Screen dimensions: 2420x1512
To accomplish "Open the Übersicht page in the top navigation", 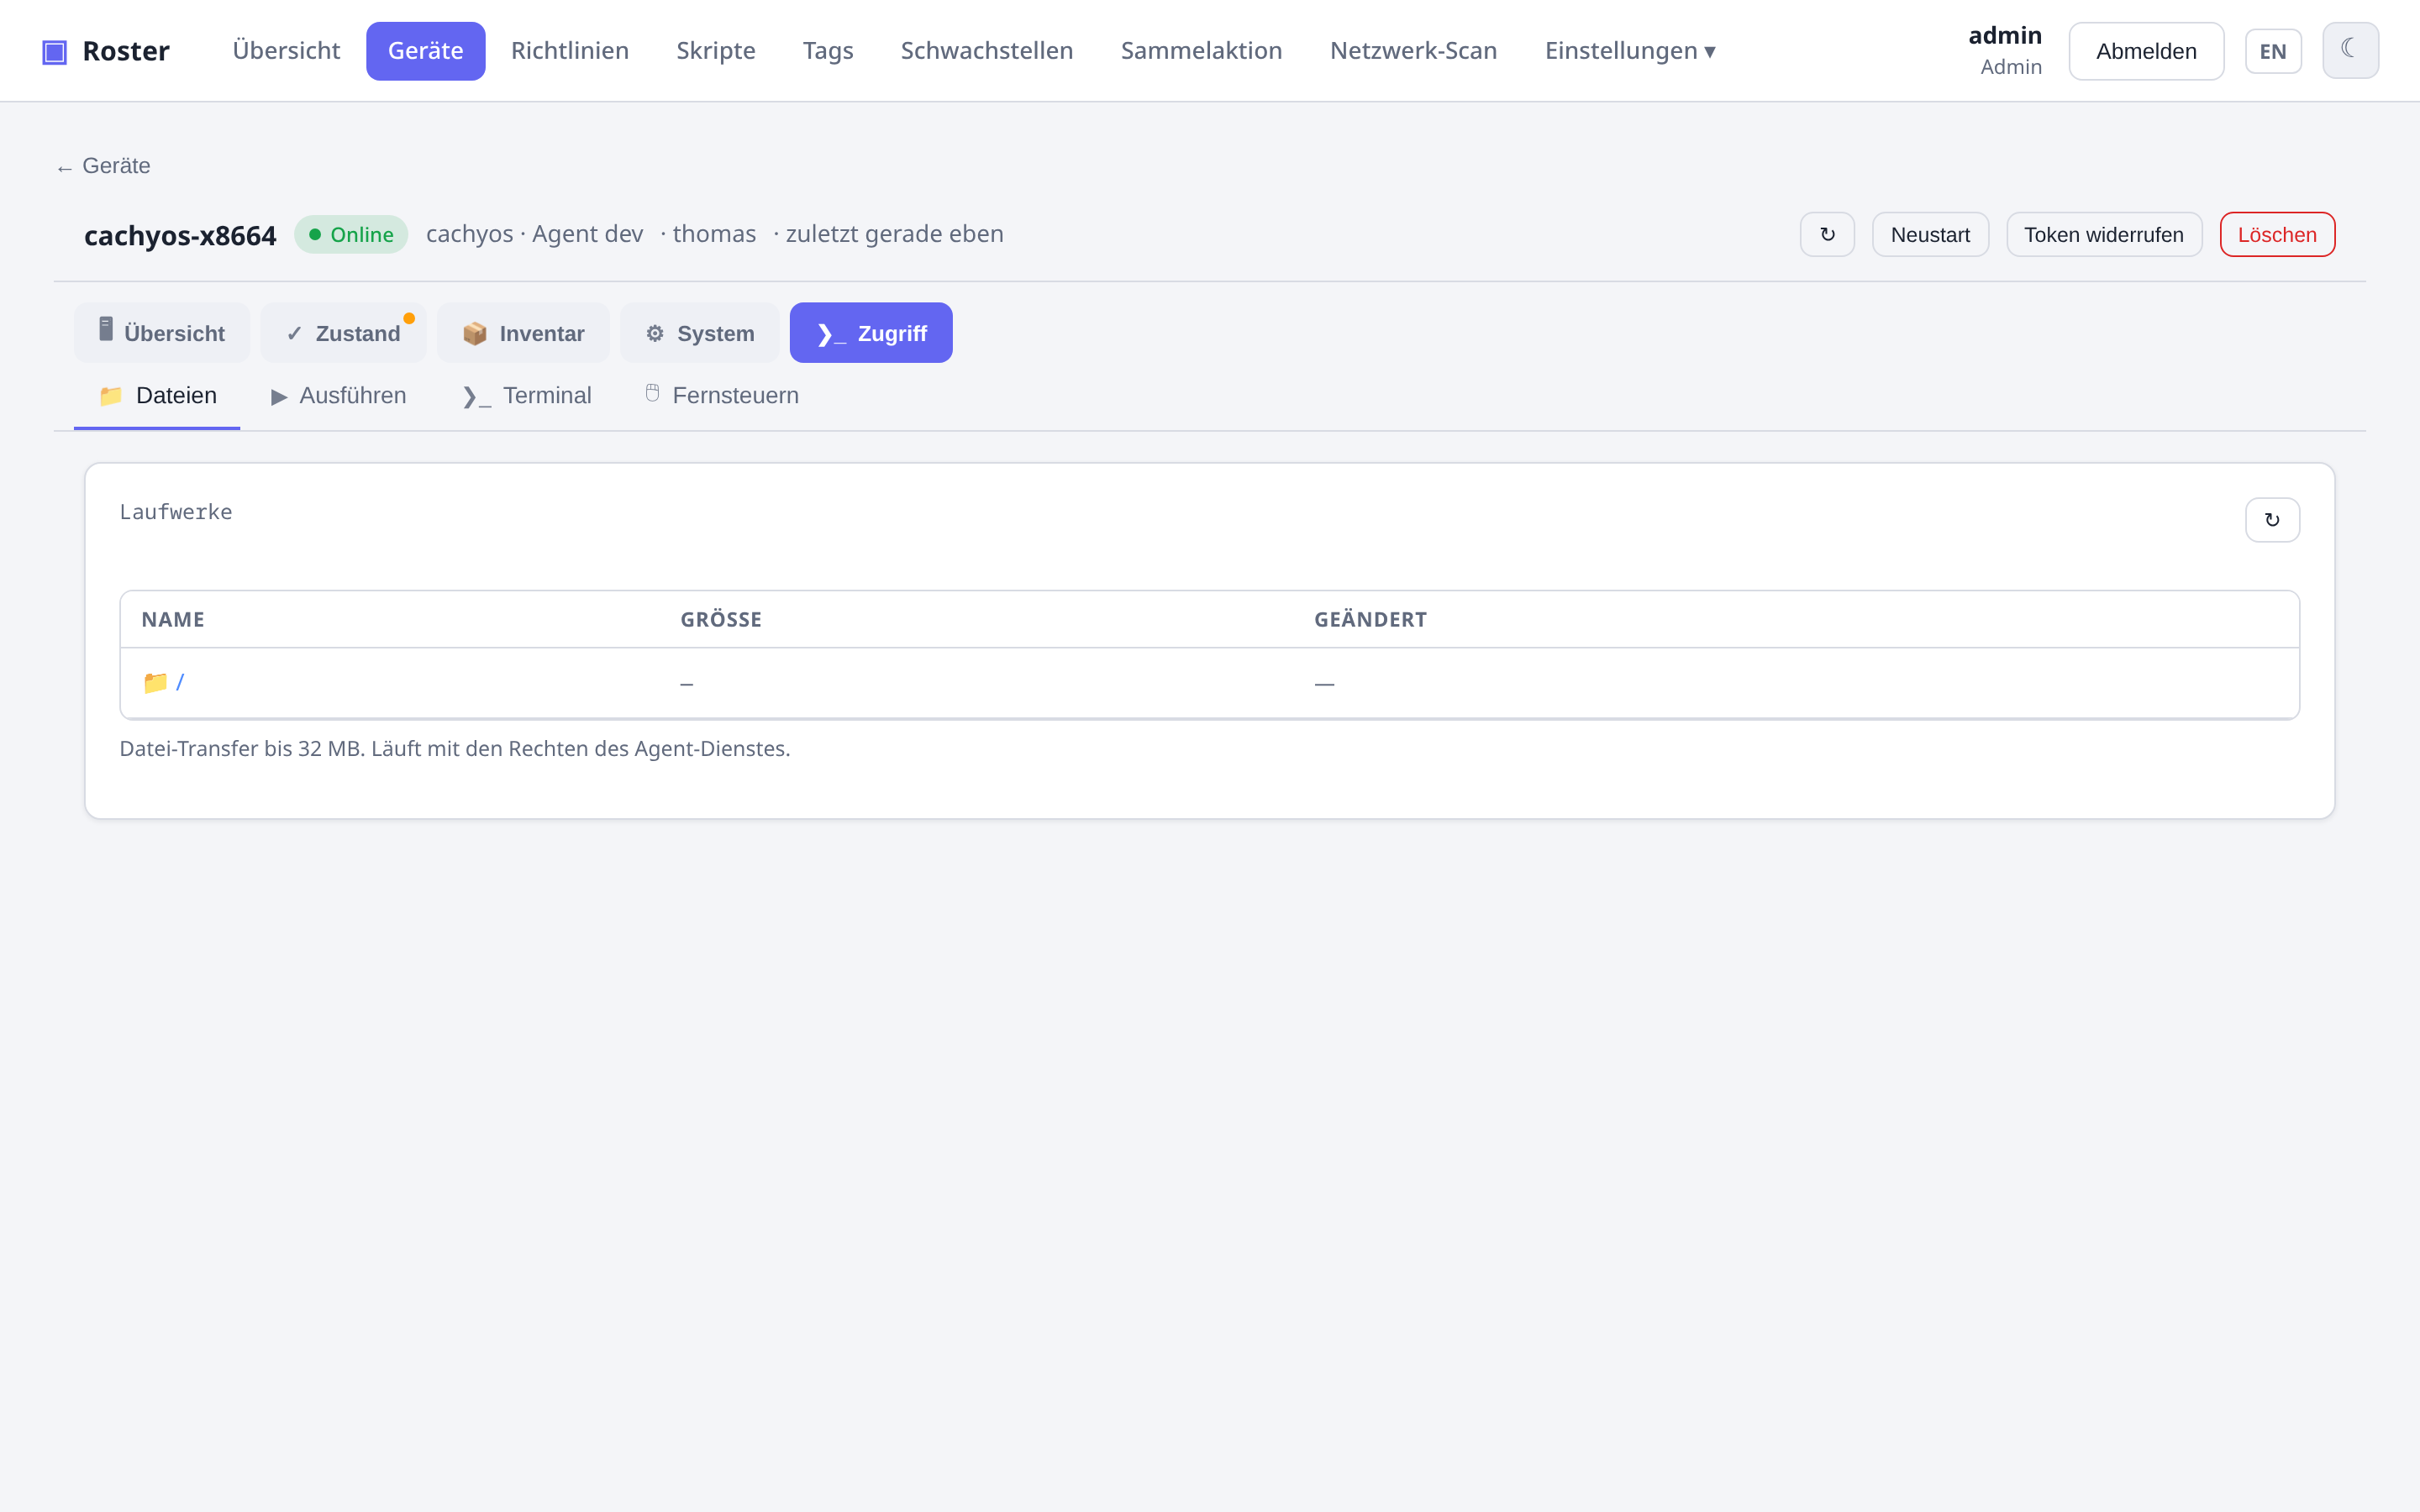I will [286, 51].
